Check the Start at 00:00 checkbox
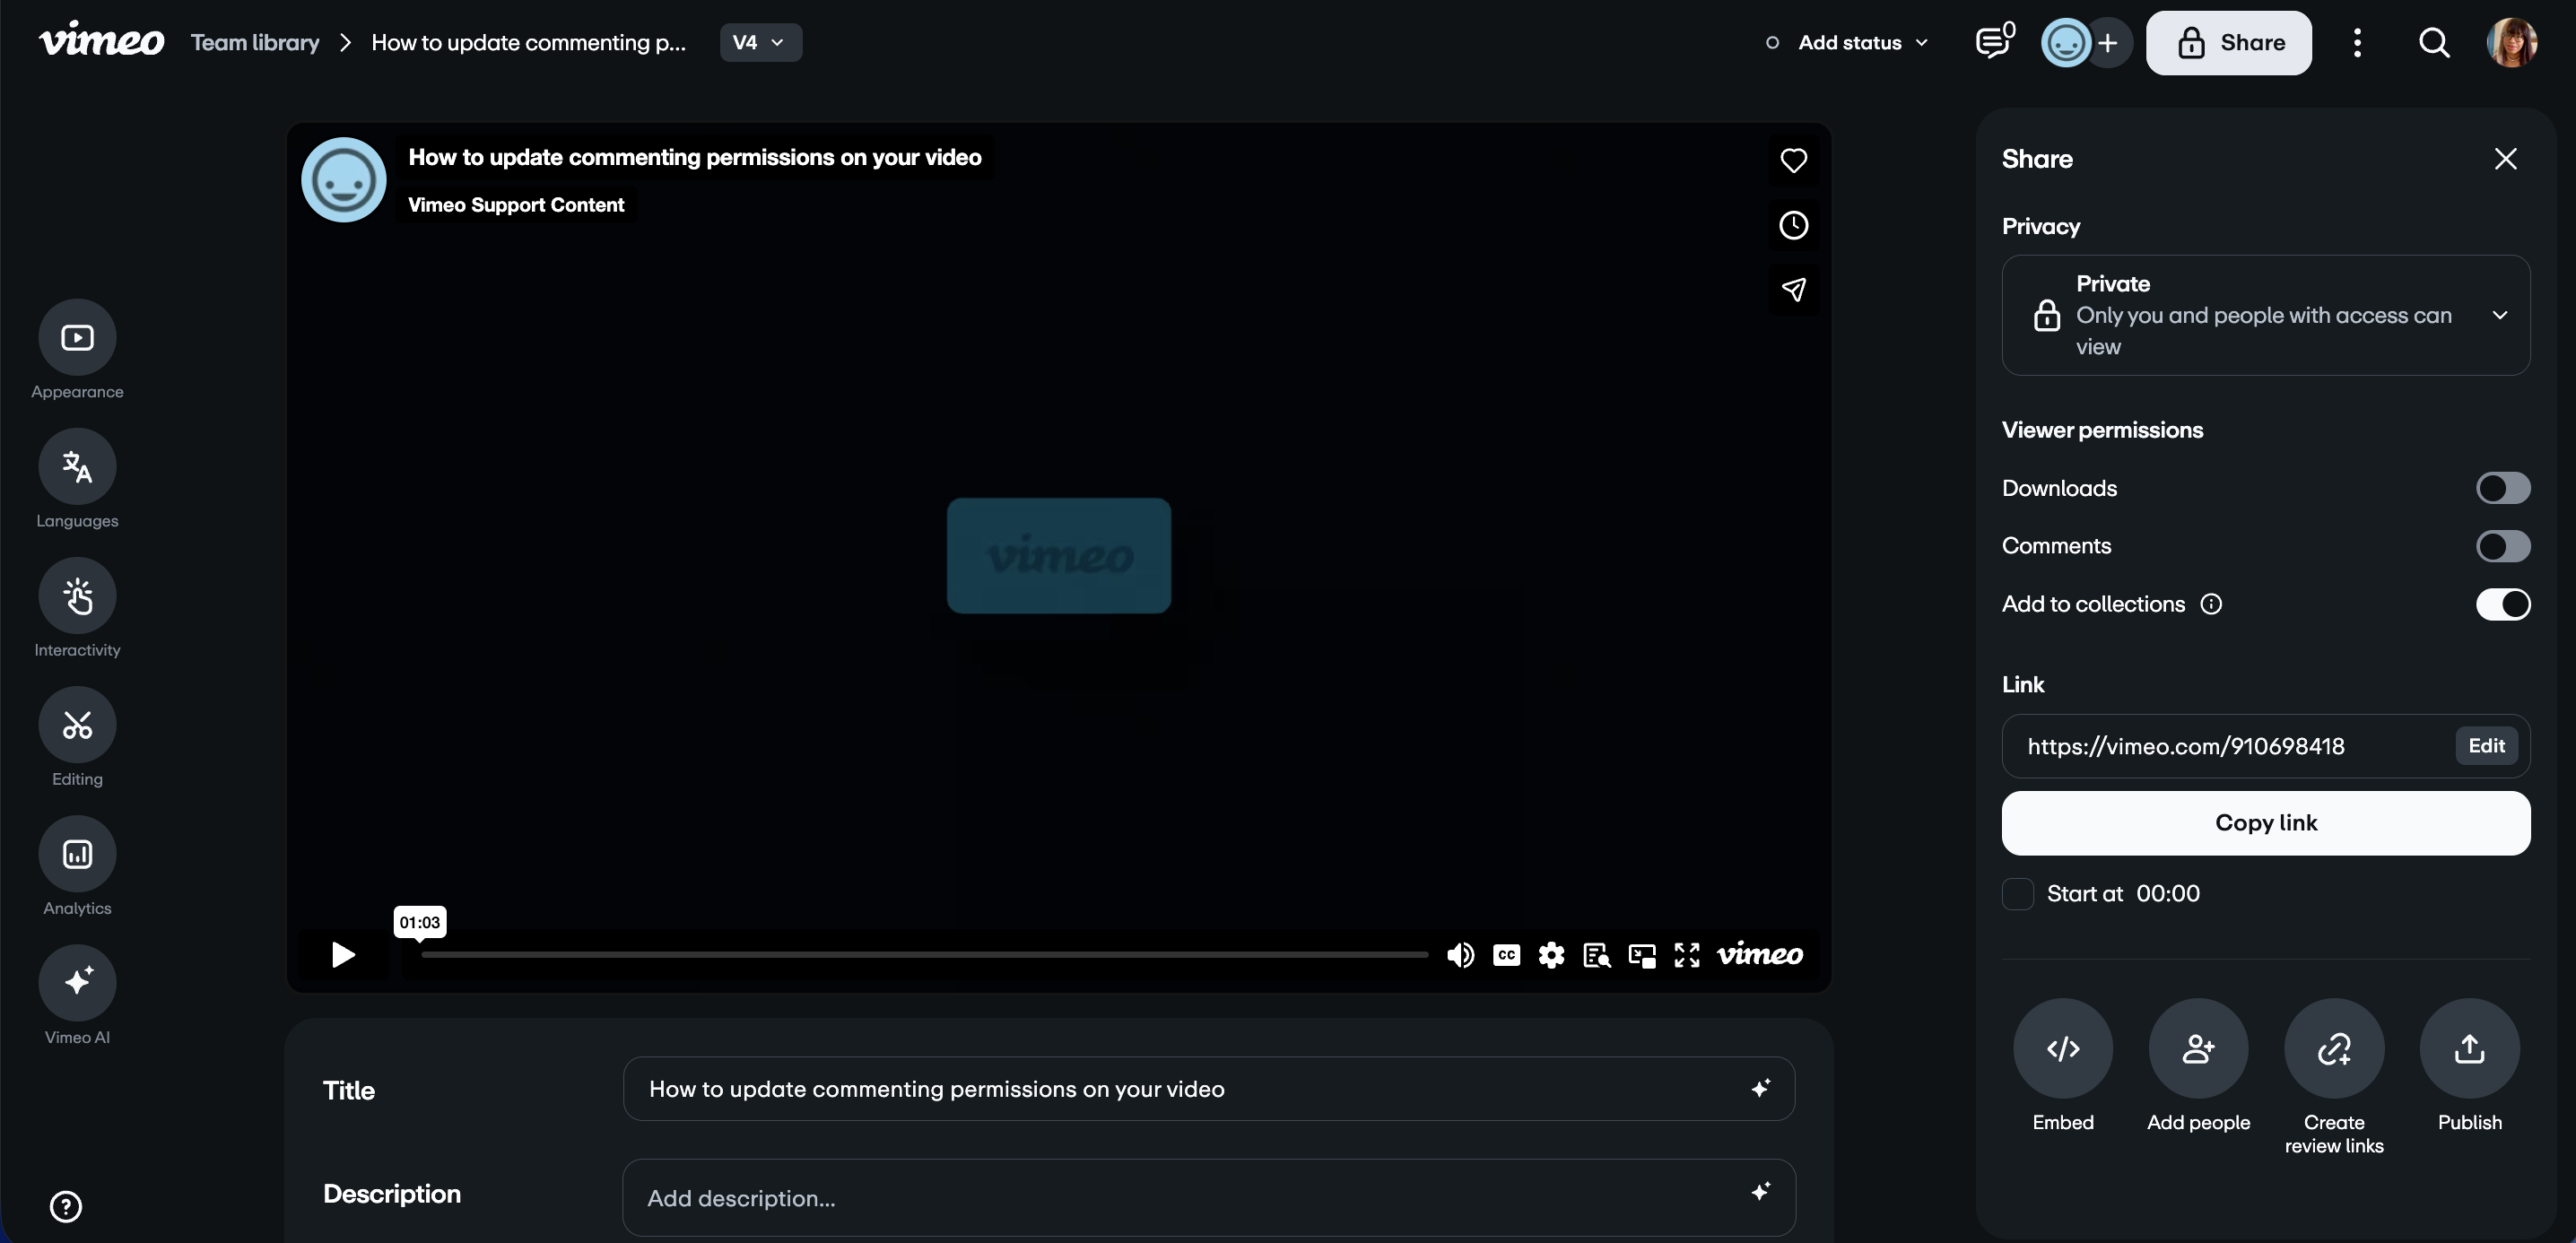The image size is (2576, 1243). 2017,893
